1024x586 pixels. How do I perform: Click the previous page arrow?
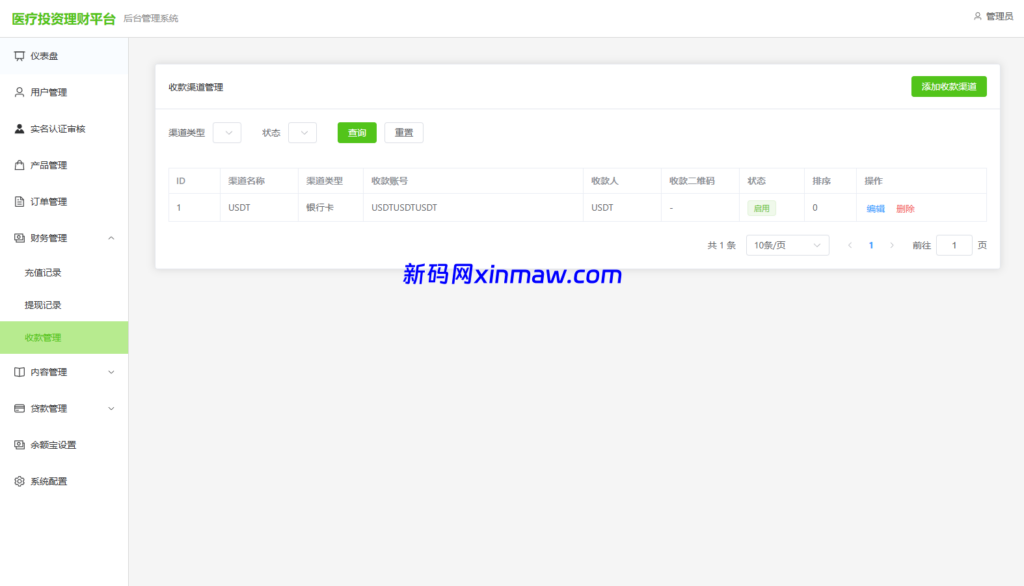point(850,245)
